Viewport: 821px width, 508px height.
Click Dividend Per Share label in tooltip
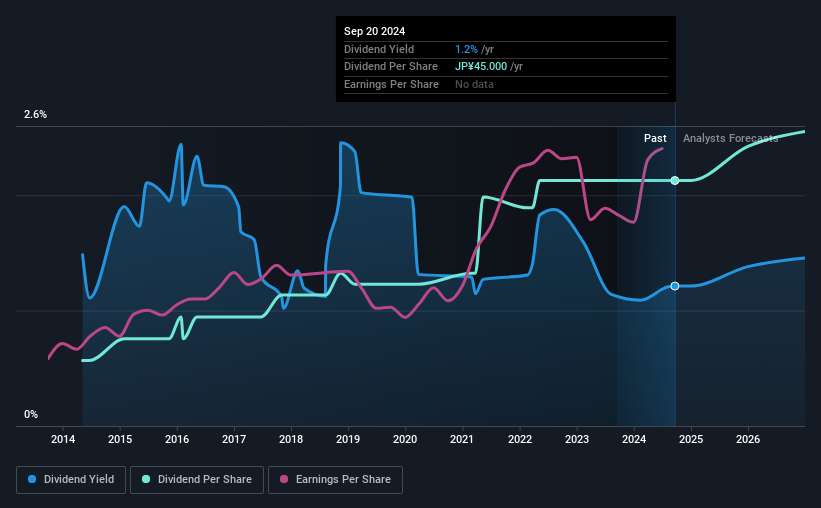pyautogui.click(x=391, y=67)
